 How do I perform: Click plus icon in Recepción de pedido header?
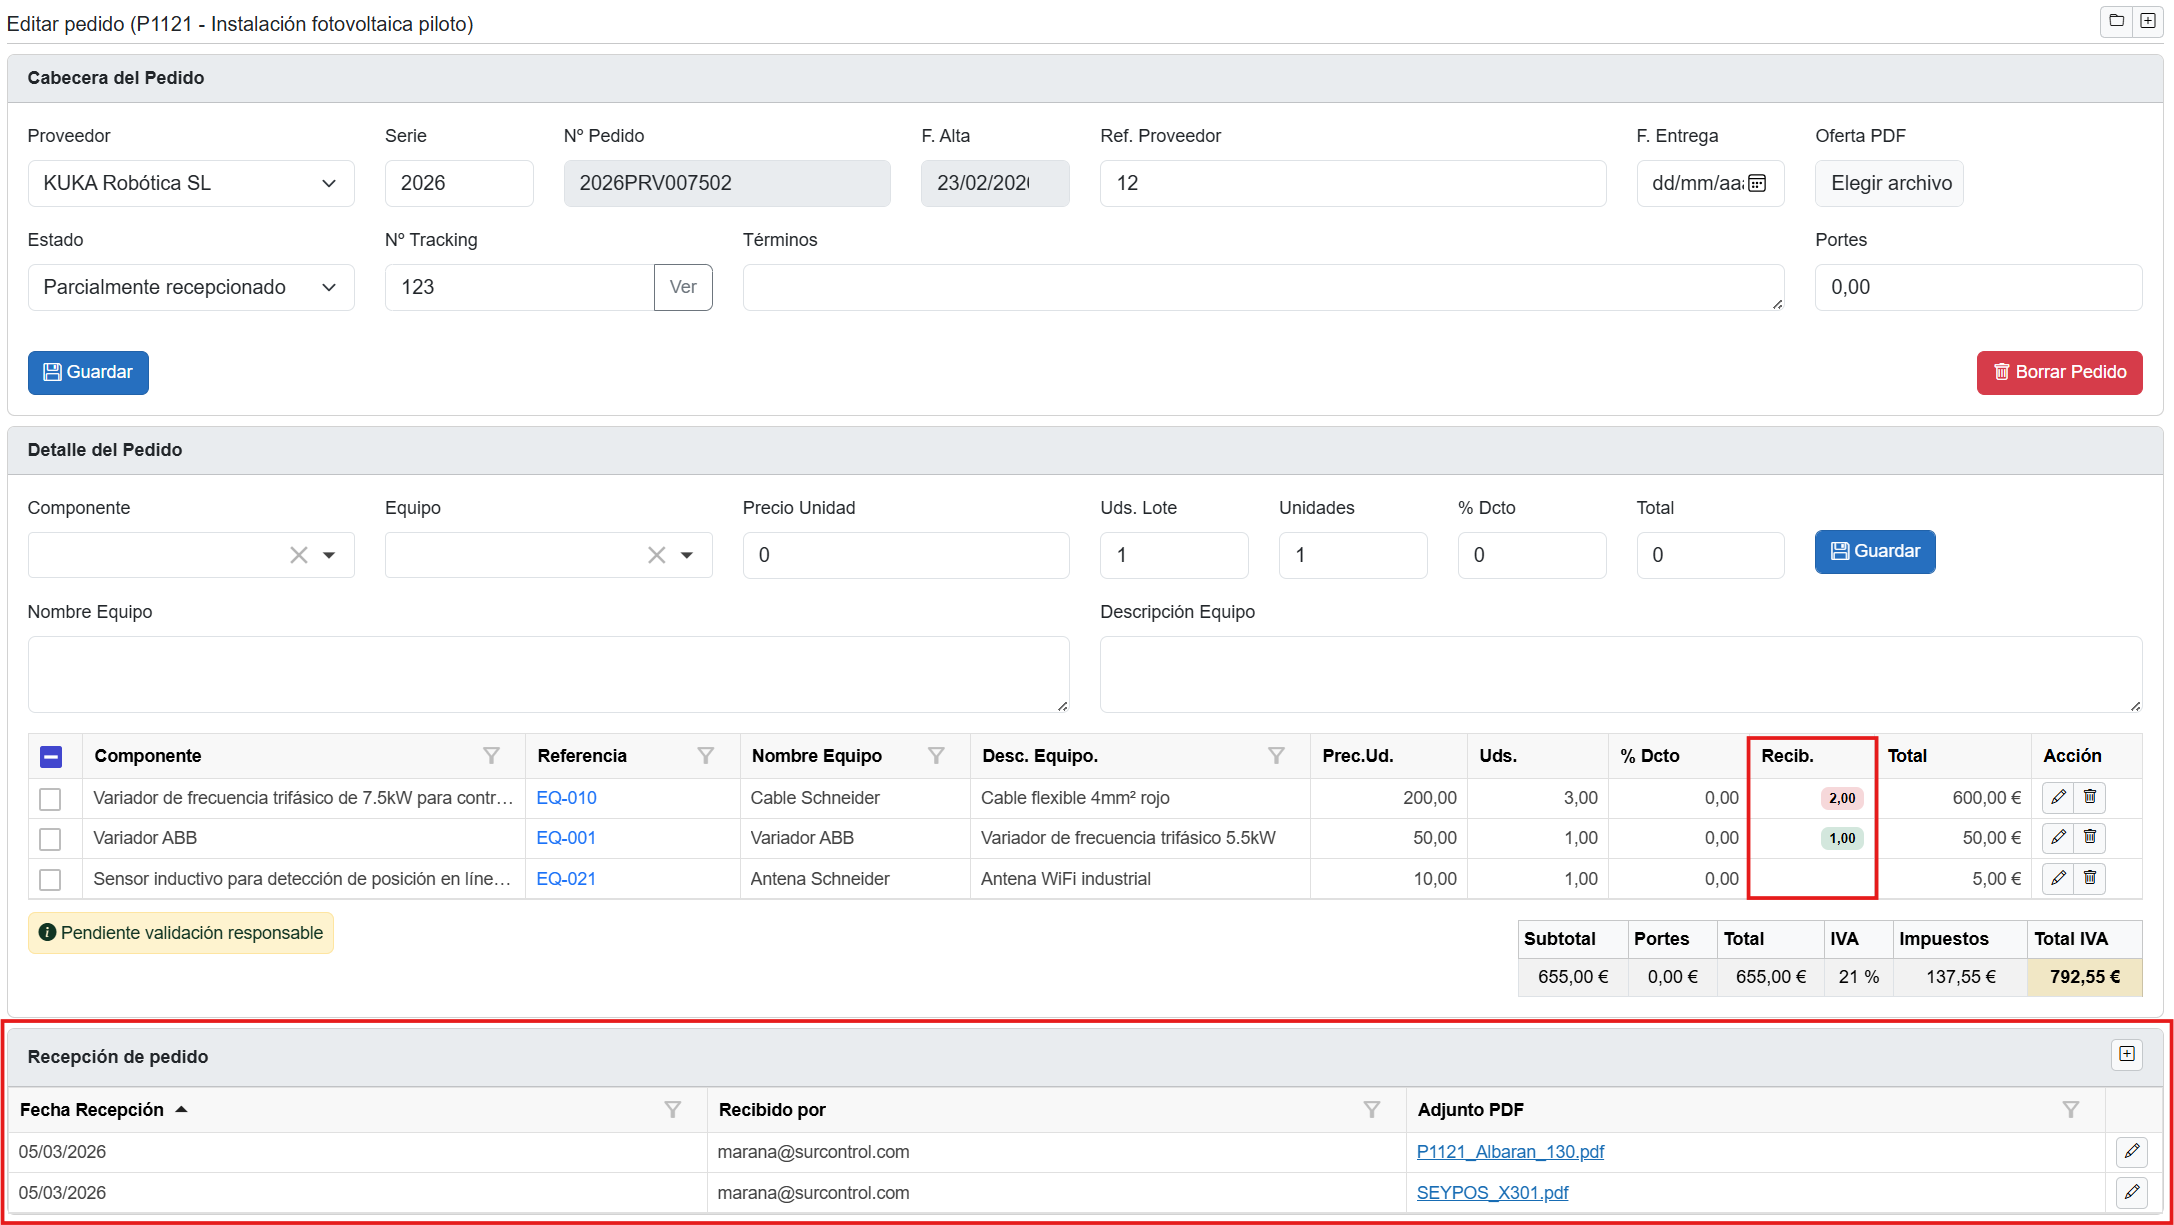coord(2127,1054)
